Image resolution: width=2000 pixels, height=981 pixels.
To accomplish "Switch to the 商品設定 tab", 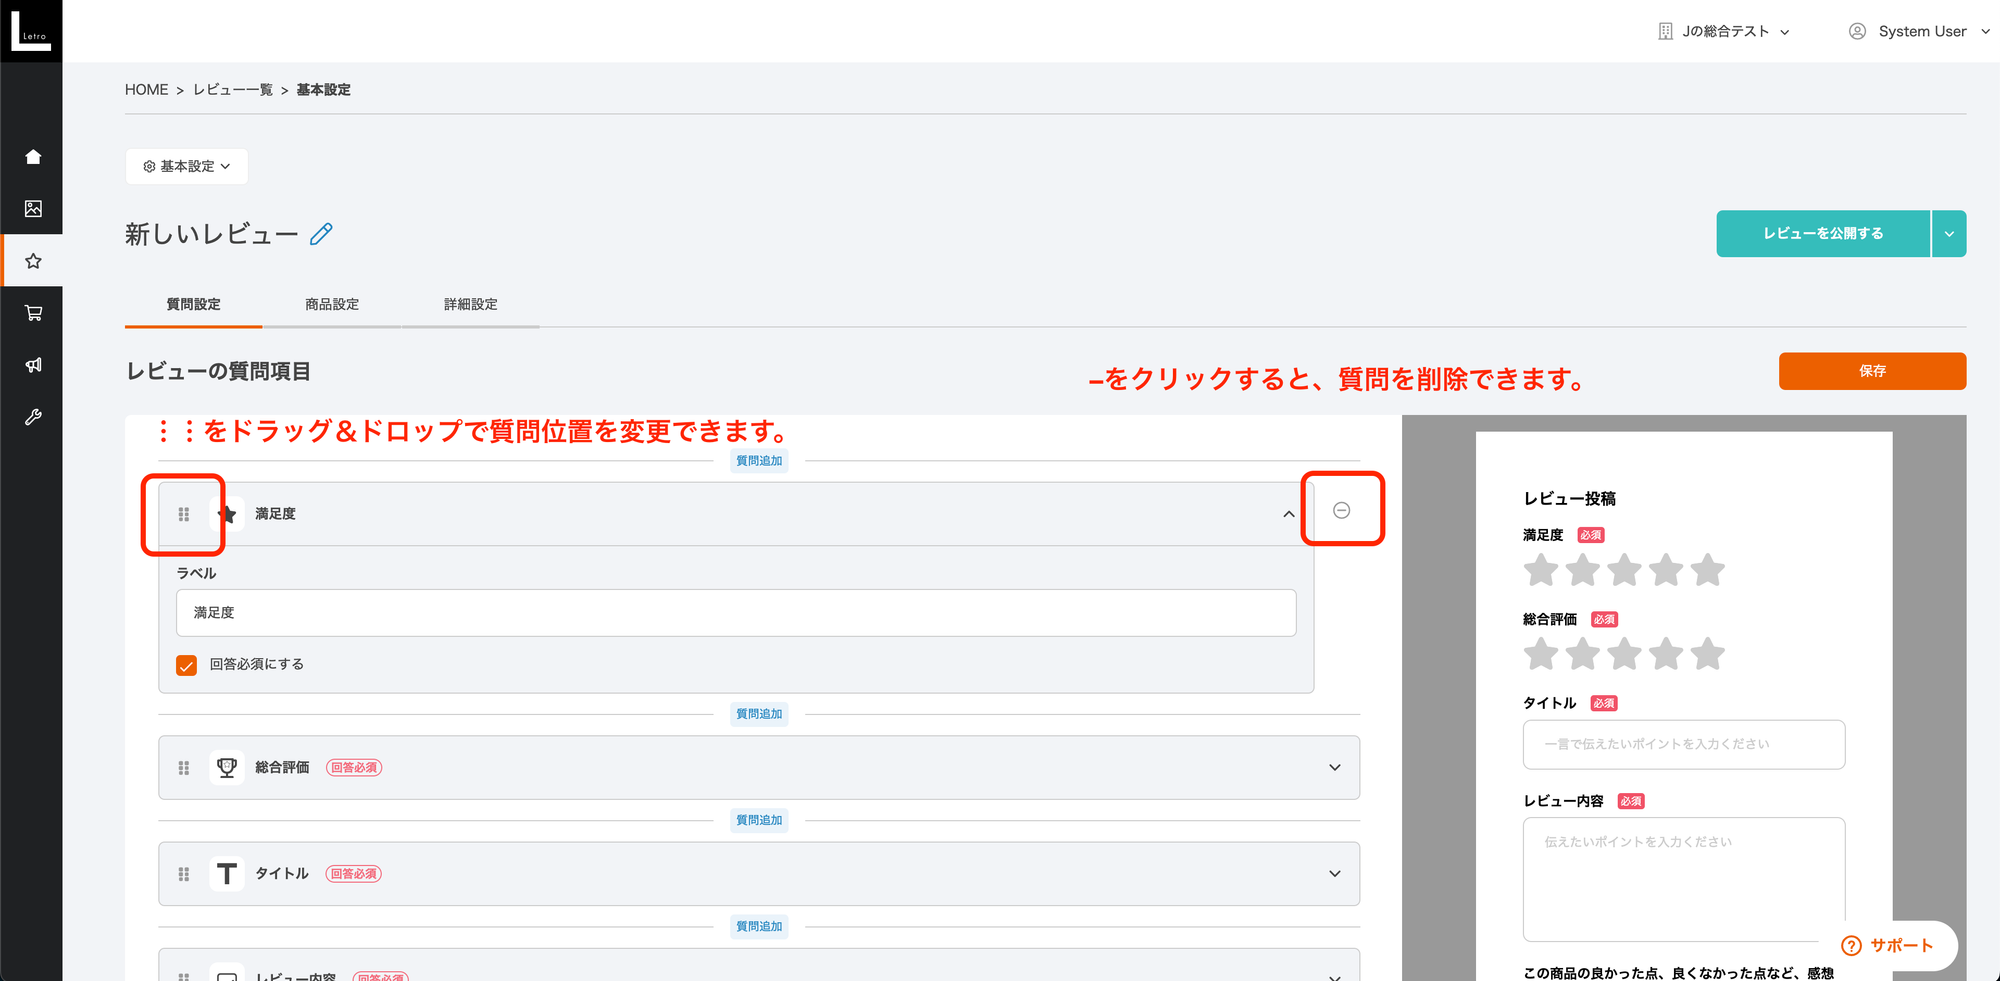I will 332,304.
